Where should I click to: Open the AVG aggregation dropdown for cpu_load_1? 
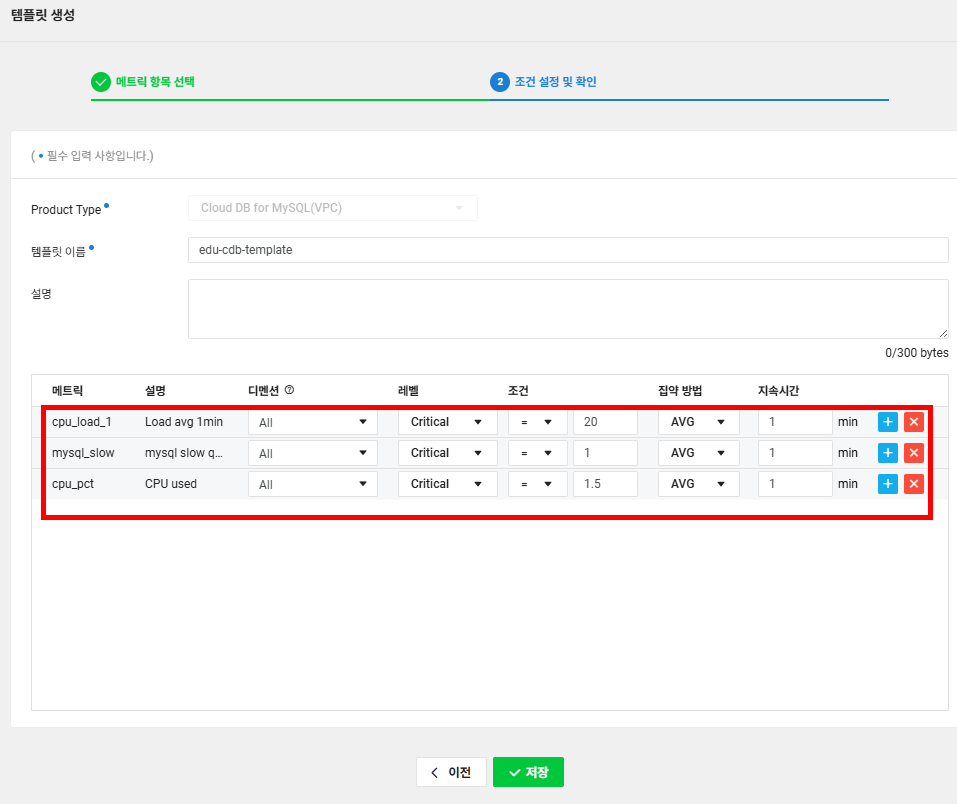(698, 422)
